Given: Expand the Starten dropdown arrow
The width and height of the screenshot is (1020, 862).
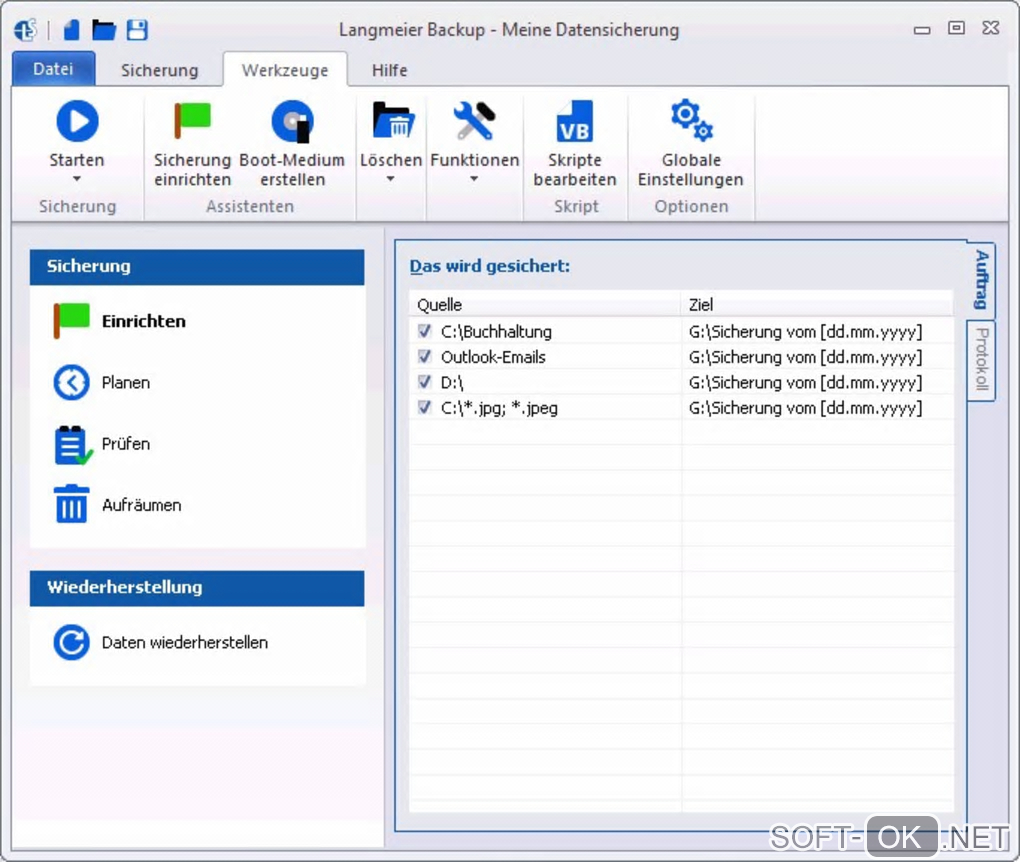Looking at the screenshot, I should point(77,180).
